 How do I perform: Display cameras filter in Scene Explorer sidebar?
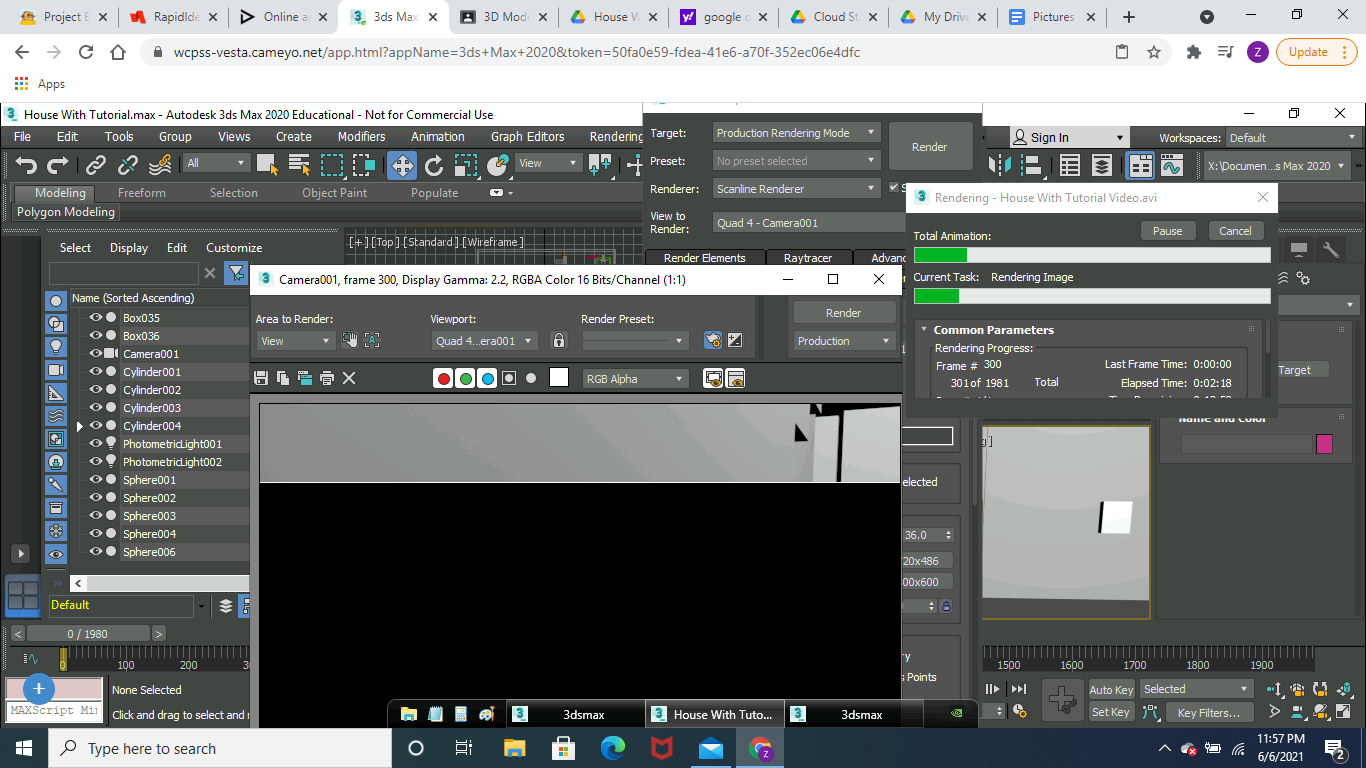(x=56, y=370)
